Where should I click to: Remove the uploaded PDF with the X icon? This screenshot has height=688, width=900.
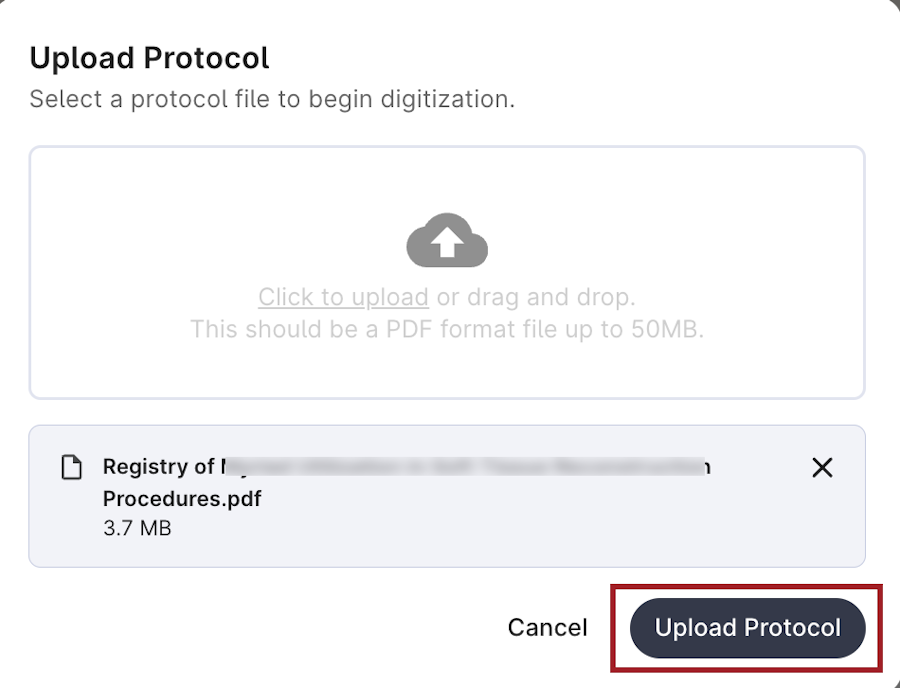(822, 468)
